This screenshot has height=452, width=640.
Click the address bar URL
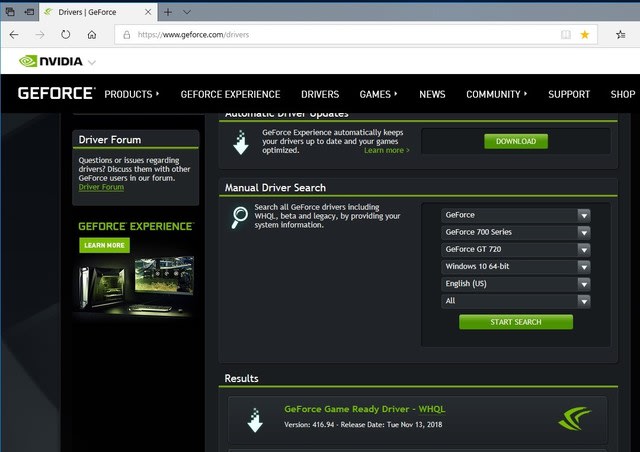coord(193,35)
